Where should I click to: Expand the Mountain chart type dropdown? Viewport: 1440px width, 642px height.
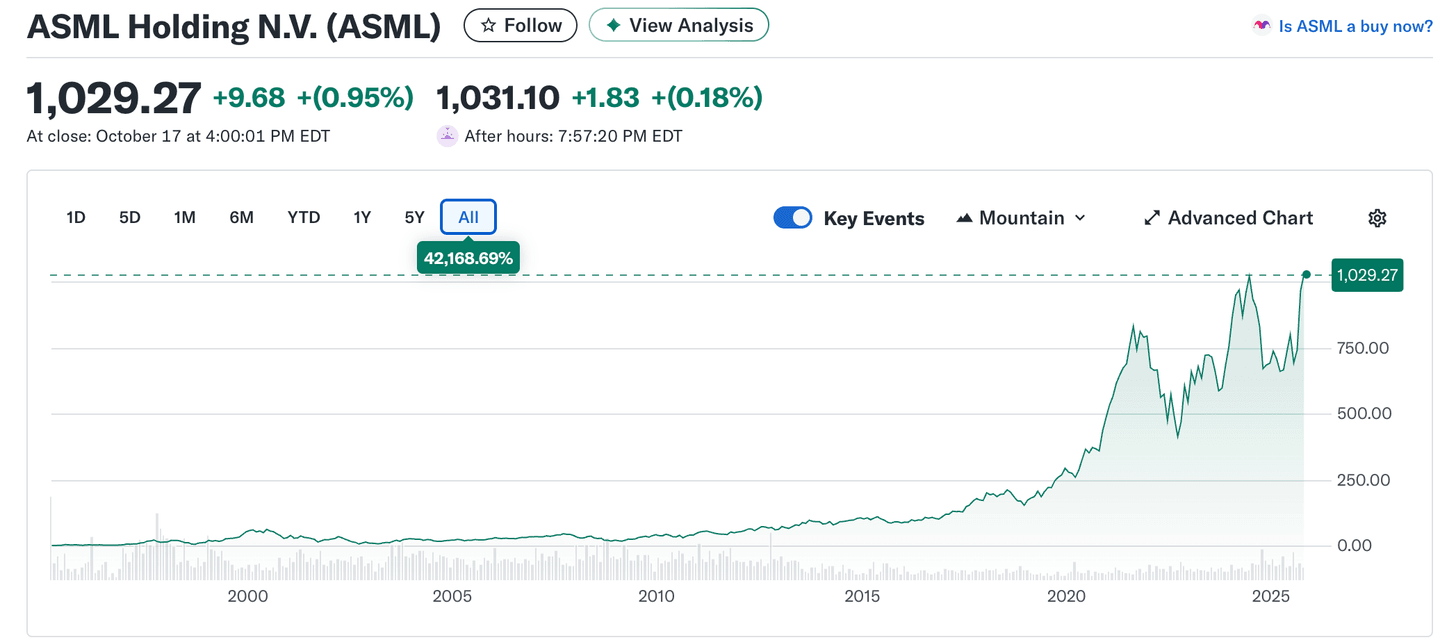1021,218
